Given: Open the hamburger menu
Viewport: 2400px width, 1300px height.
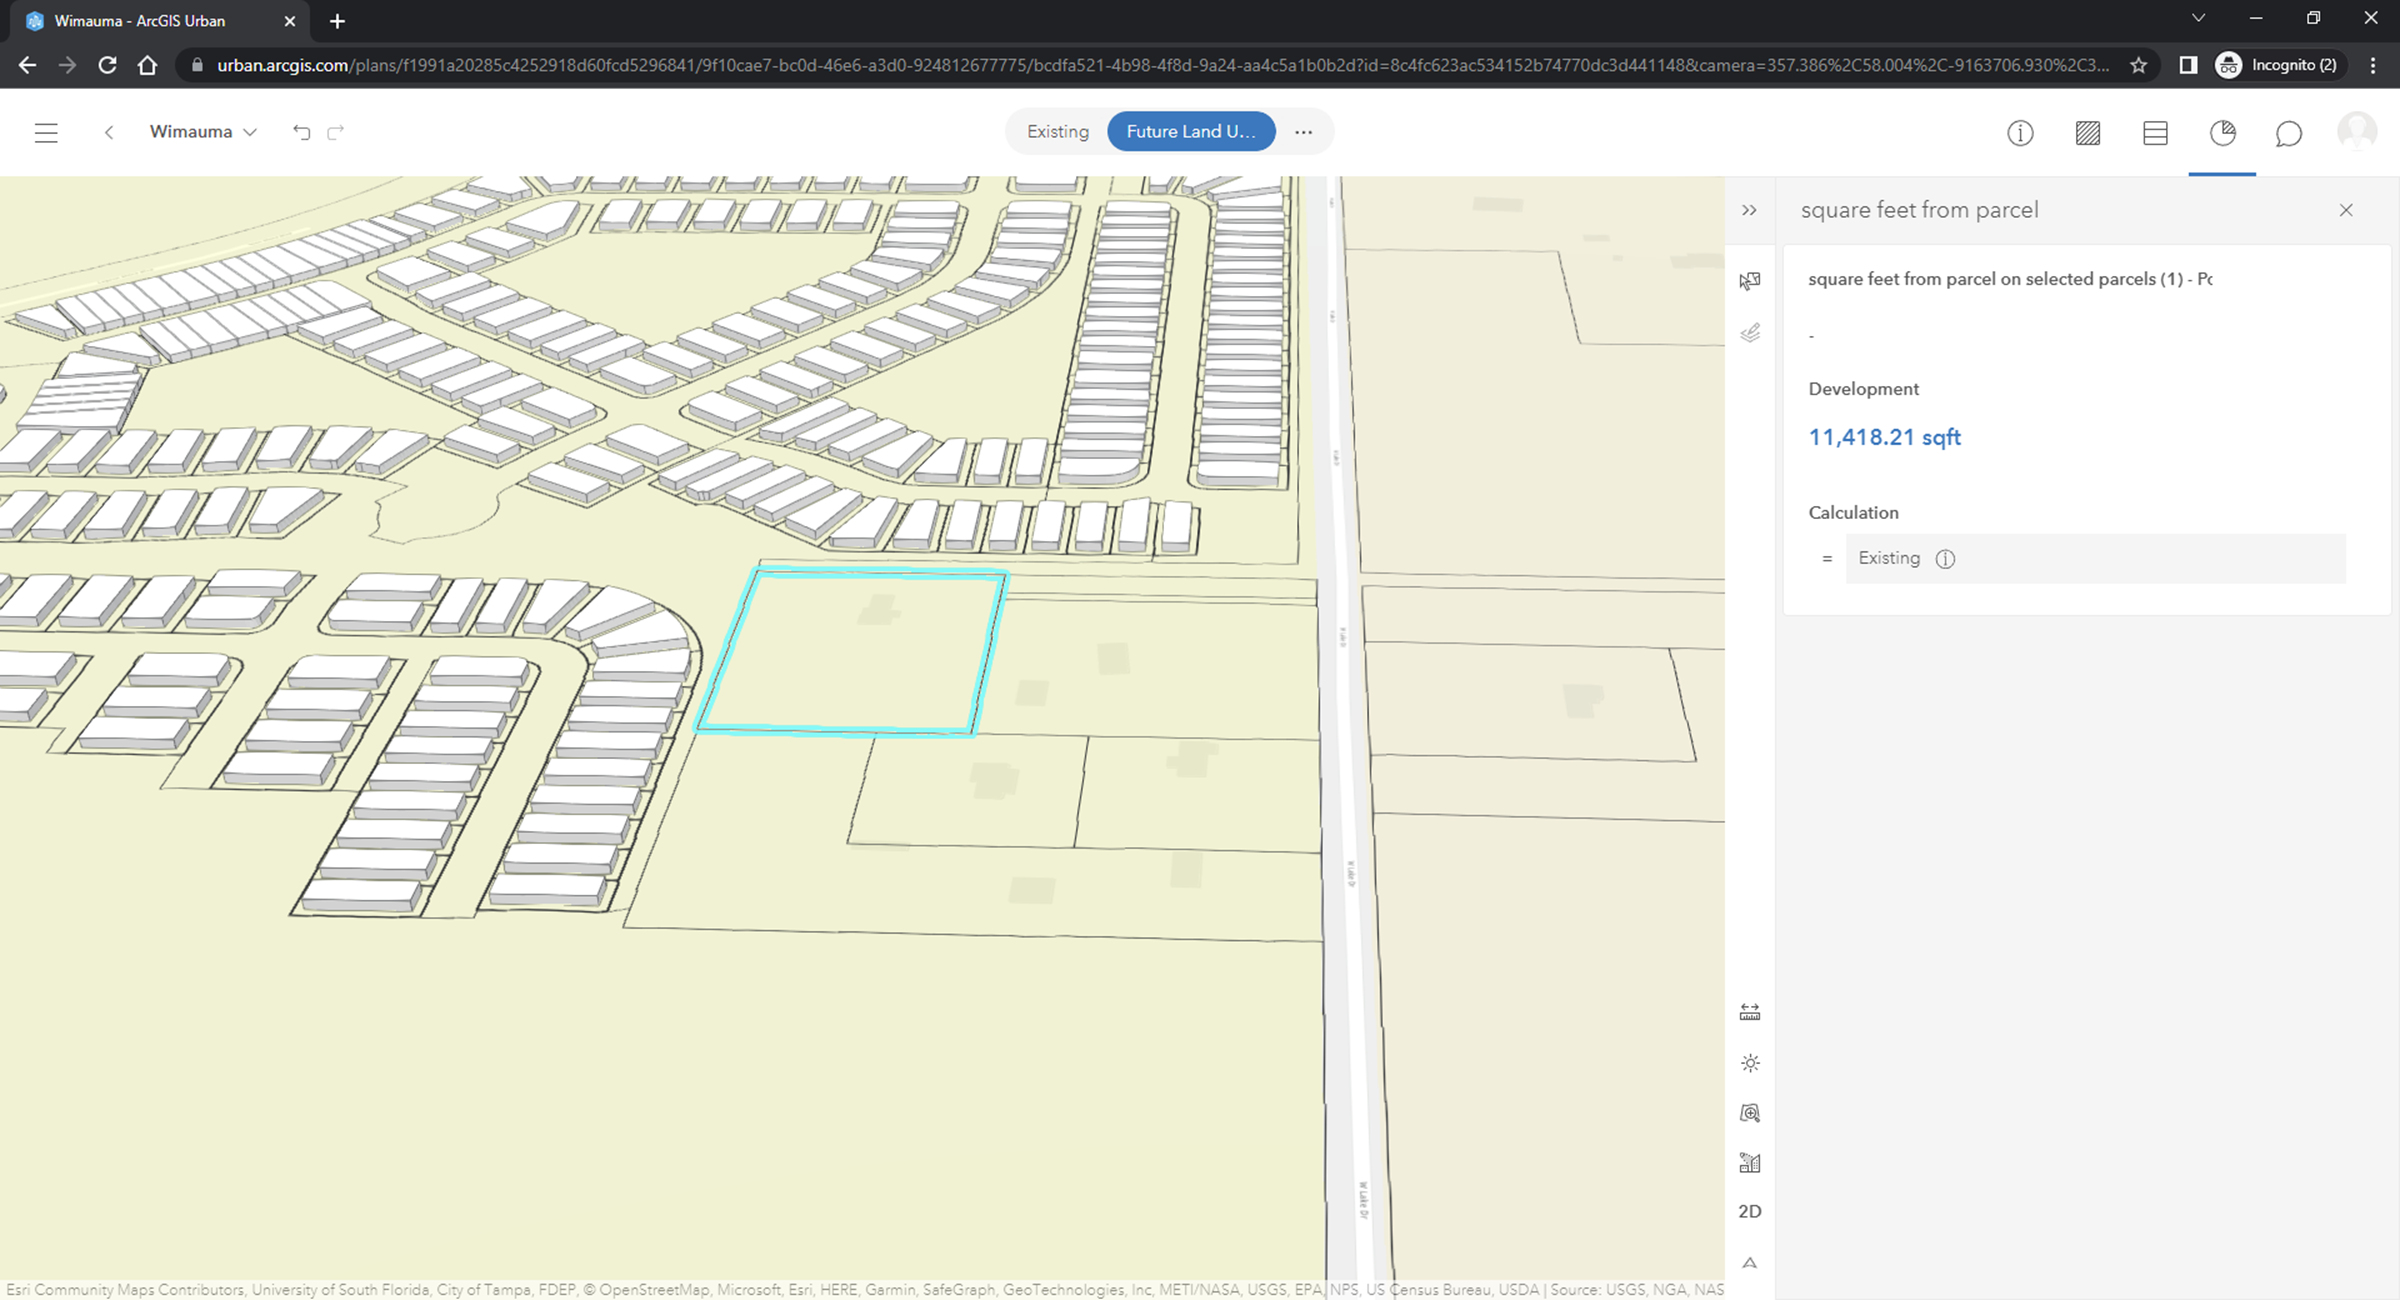Looking at the screenshot, I should pos(46,132).
